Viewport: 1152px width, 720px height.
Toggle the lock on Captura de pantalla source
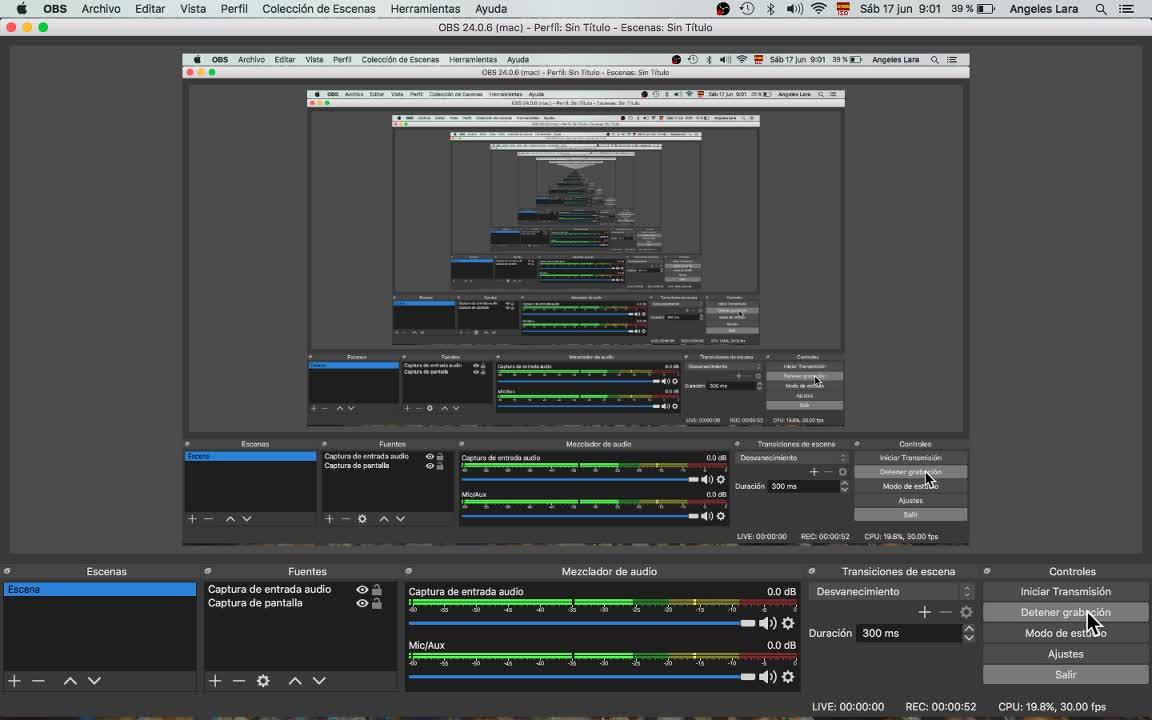coord(377,603)
